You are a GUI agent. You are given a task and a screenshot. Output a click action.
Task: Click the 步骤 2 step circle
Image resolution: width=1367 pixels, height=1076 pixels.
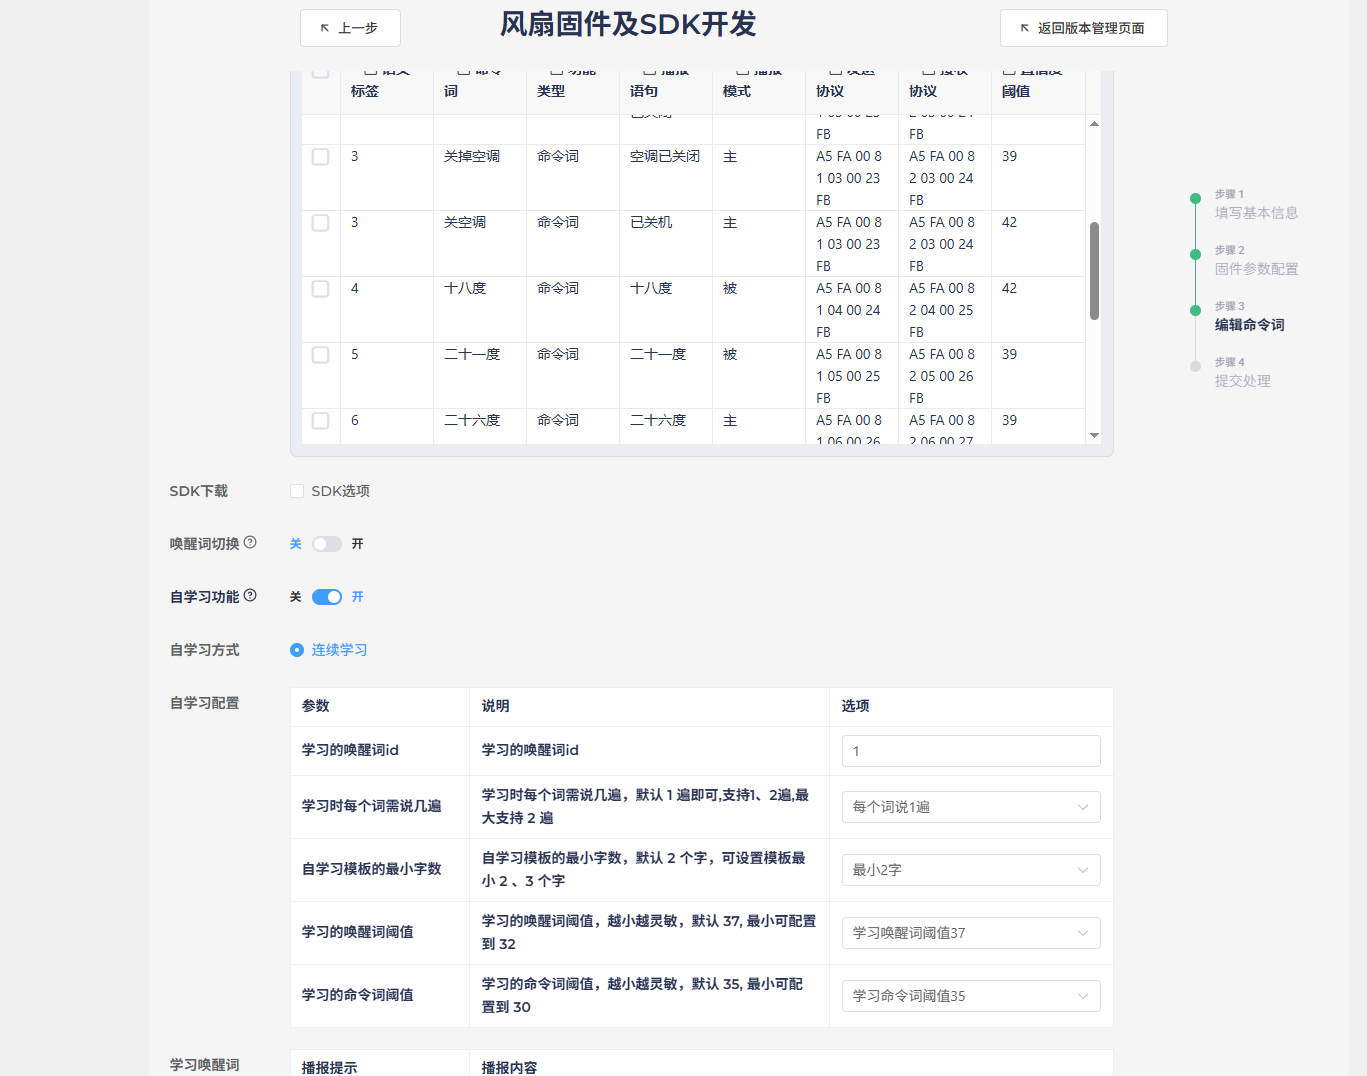tap(1195, 254)
